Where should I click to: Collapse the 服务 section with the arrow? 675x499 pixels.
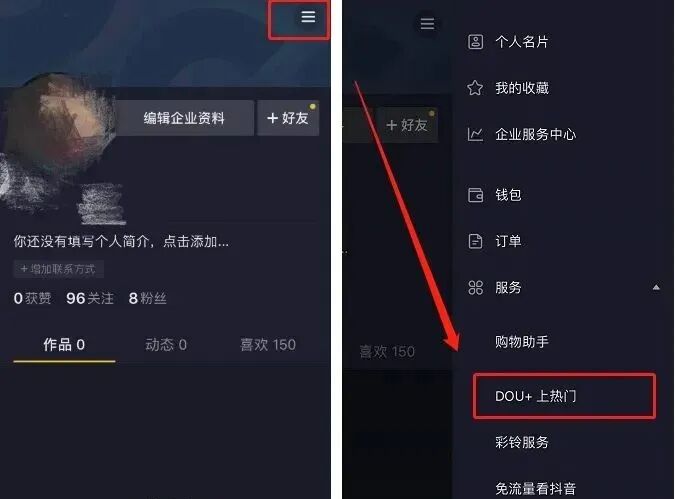tap(656, 287)
